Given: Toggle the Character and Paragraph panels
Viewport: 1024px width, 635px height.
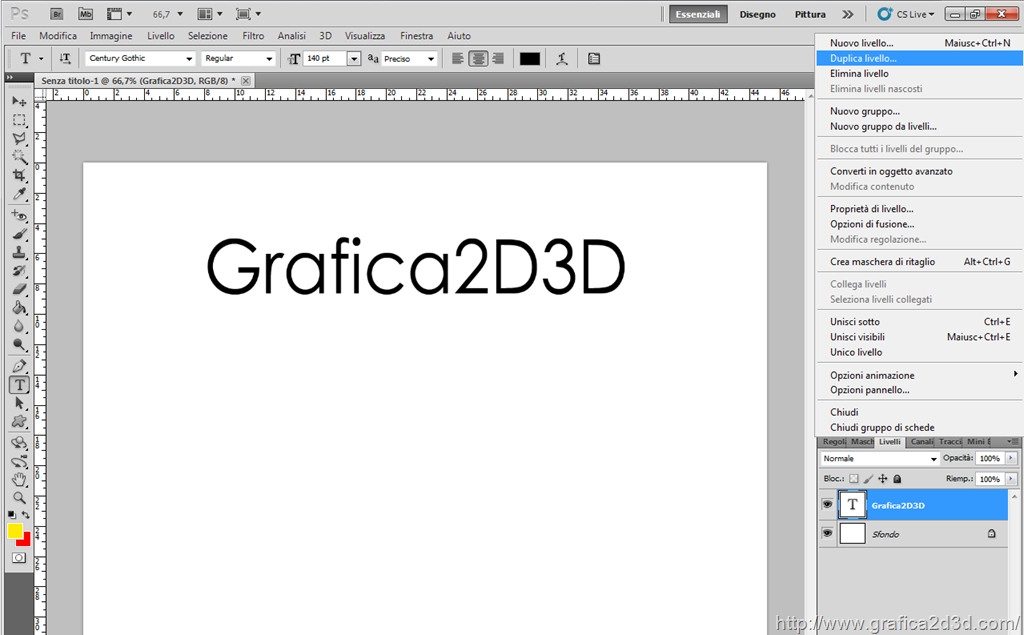Looking at the screenshot, I should tap(594, 59).
